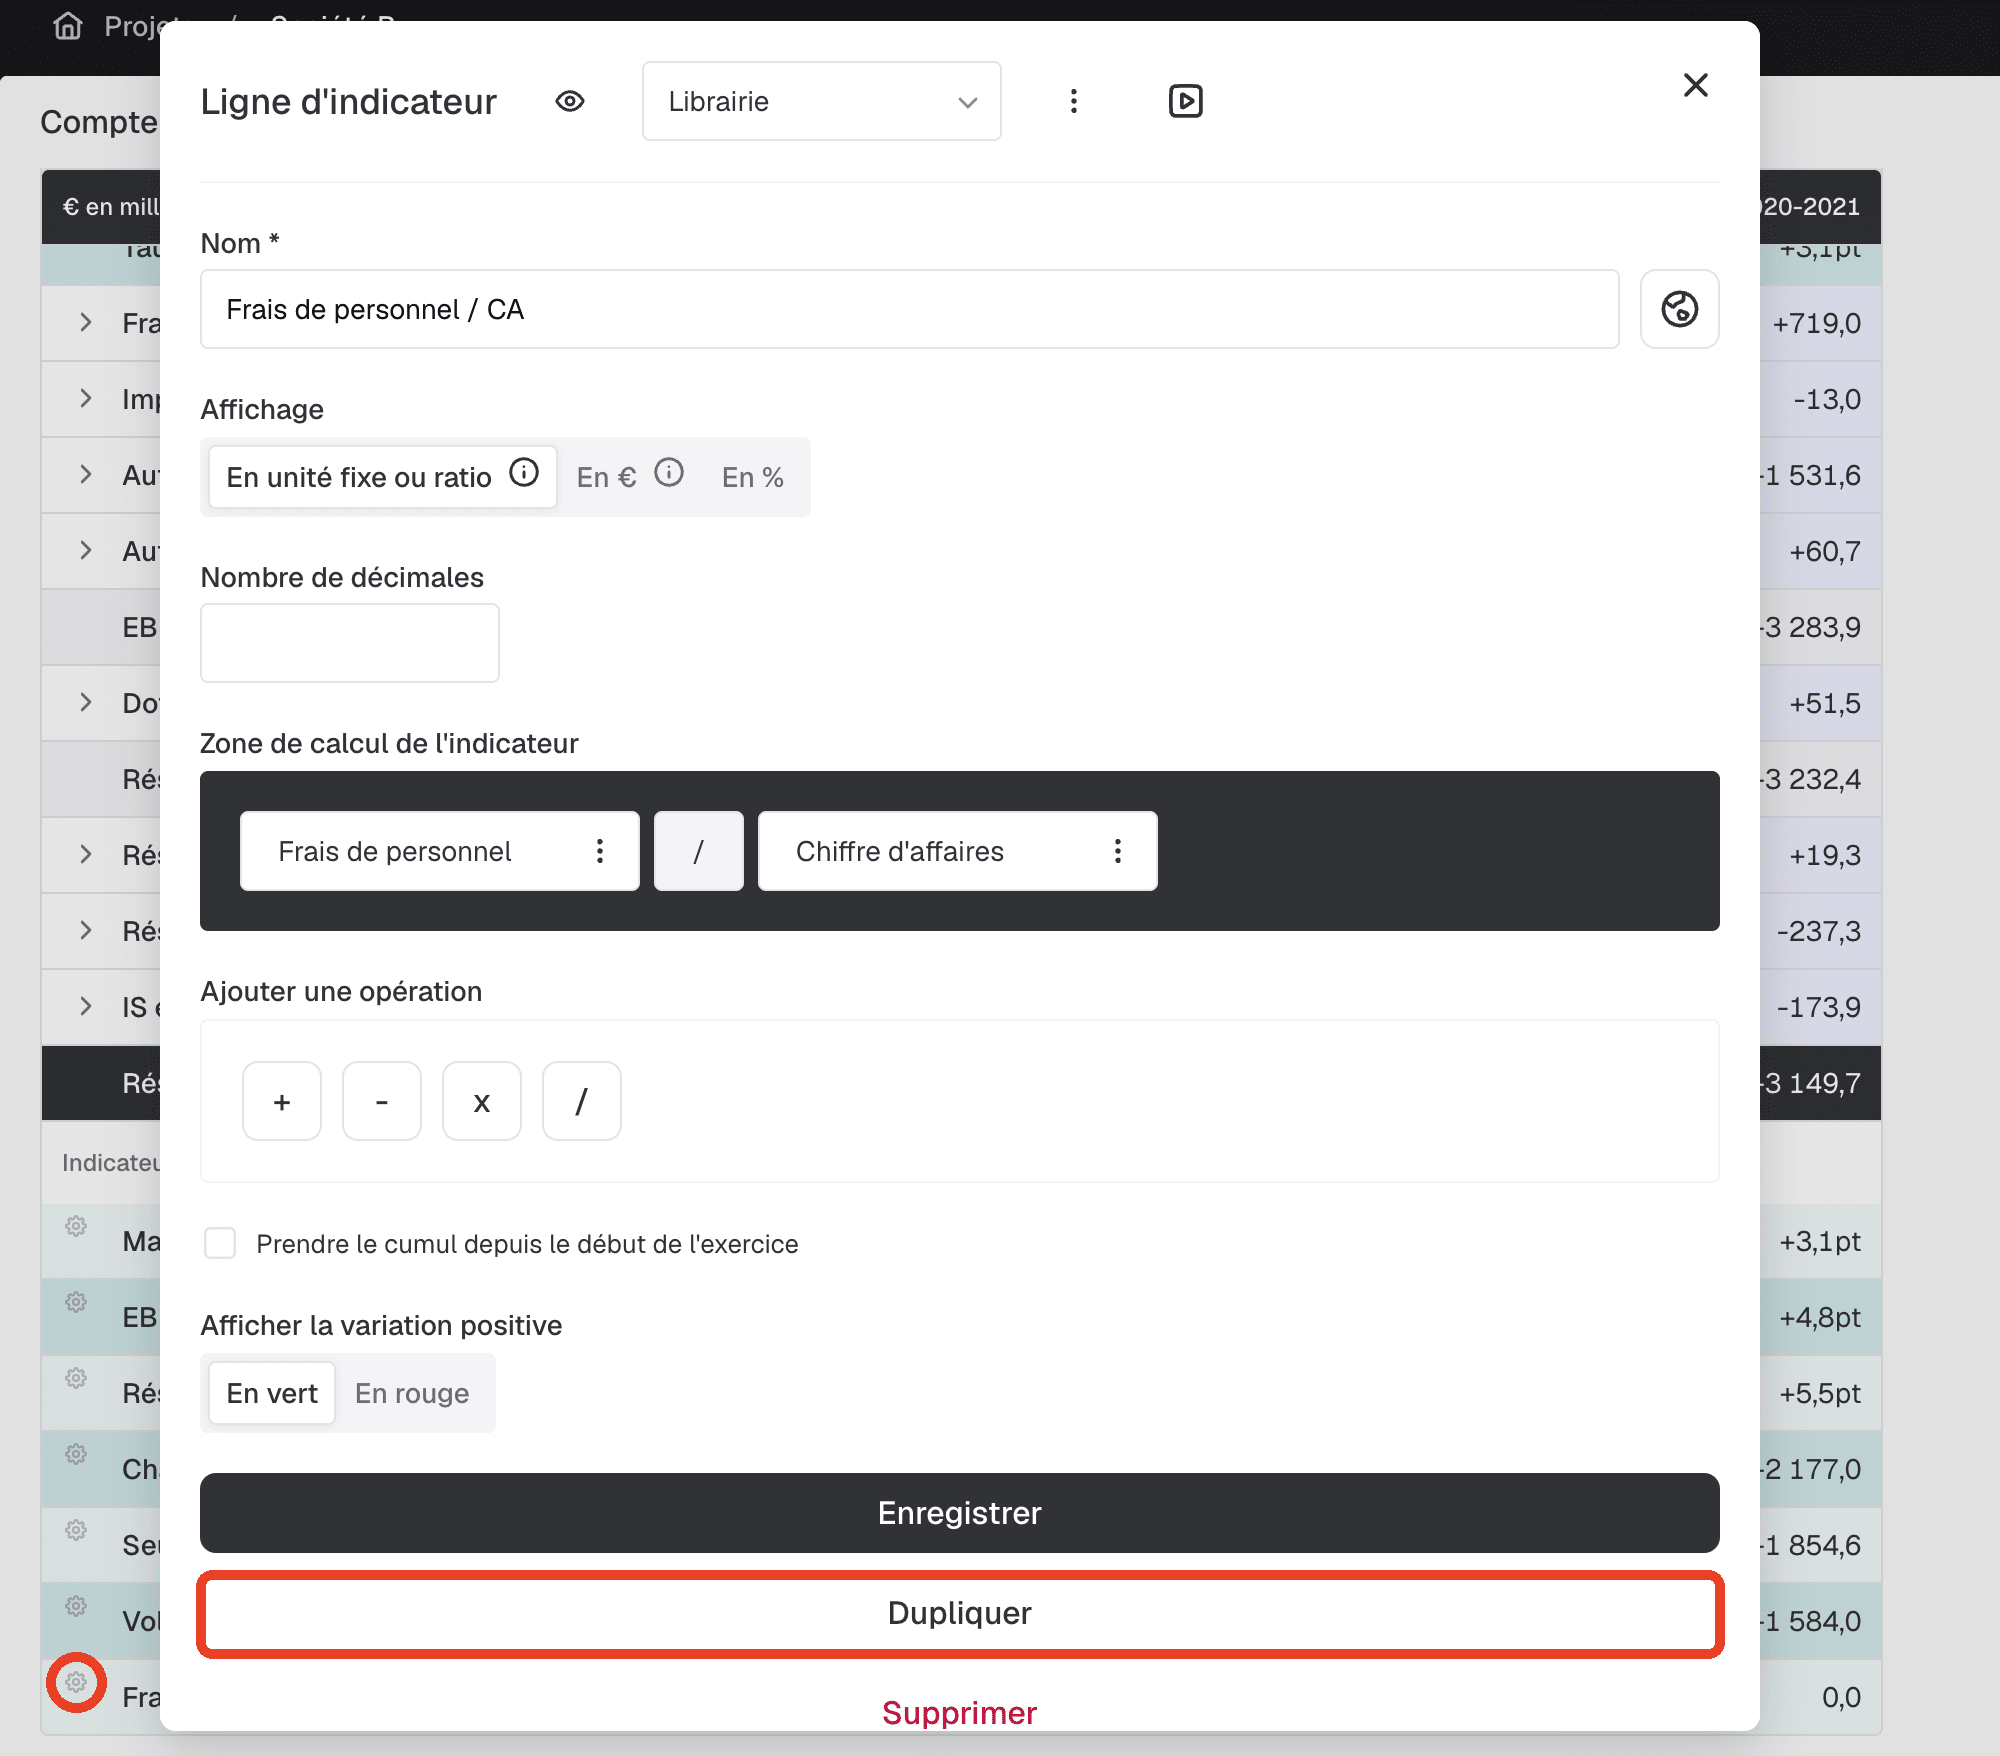Click the info icon next to En unité fixe
Screen dimensions: 2000x1756
524,472
